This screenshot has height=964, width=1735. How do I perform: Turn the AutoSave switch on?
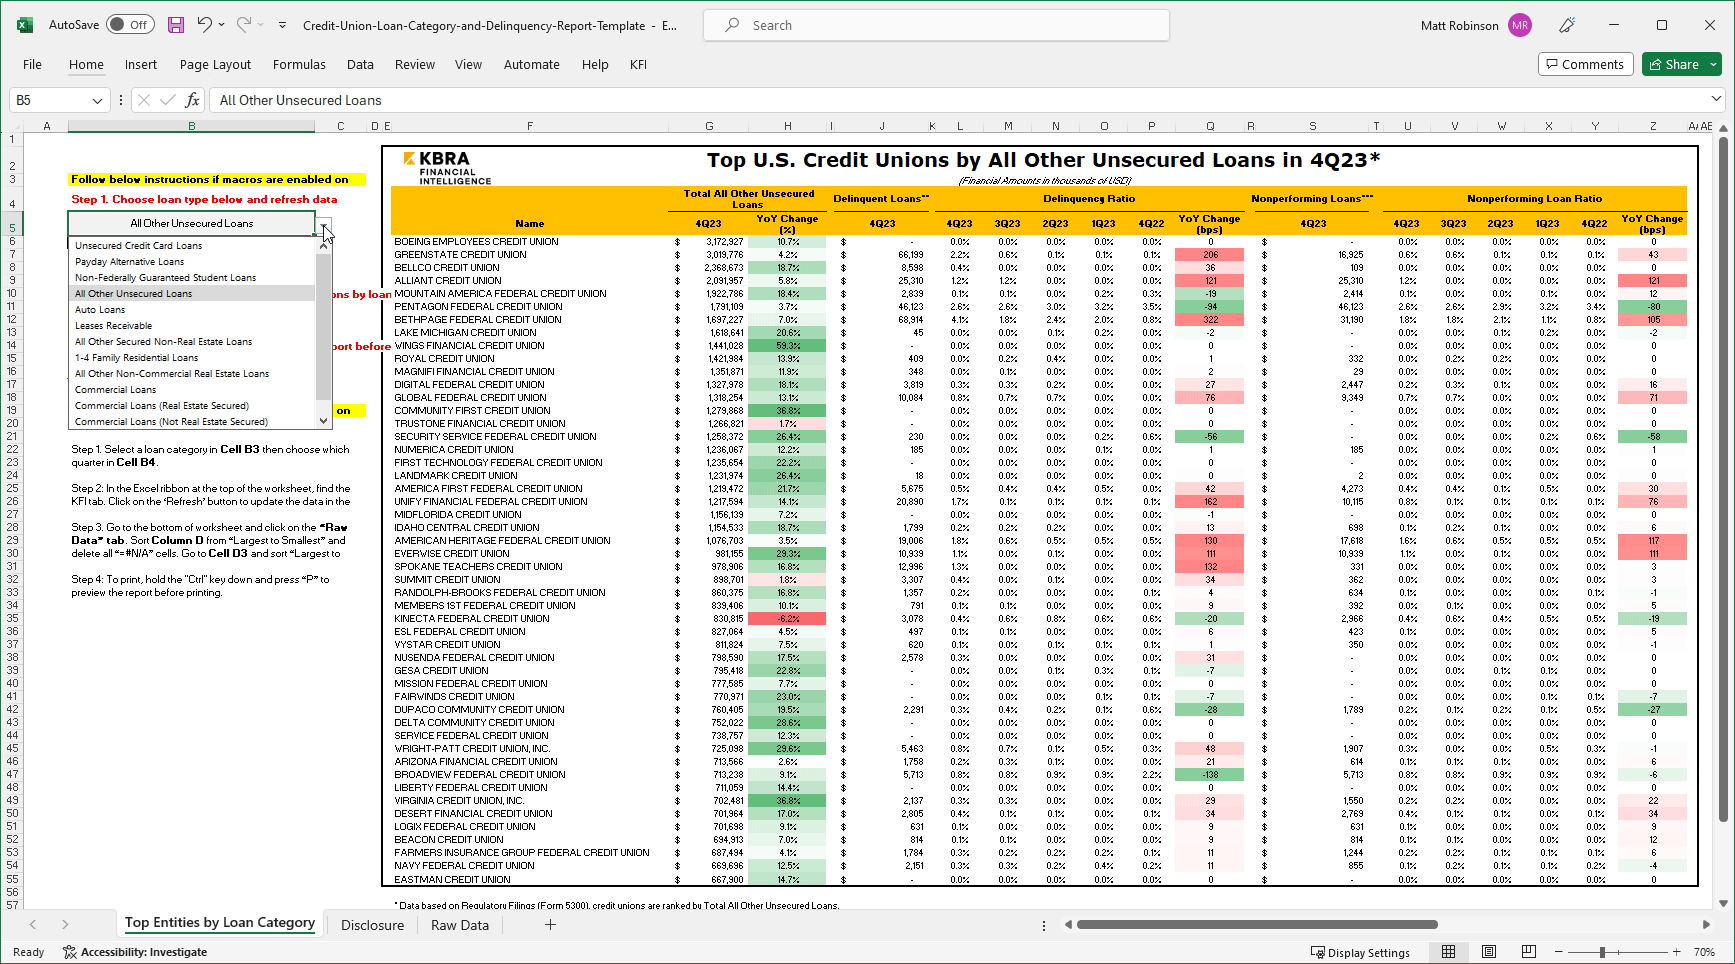coord(130,24)
